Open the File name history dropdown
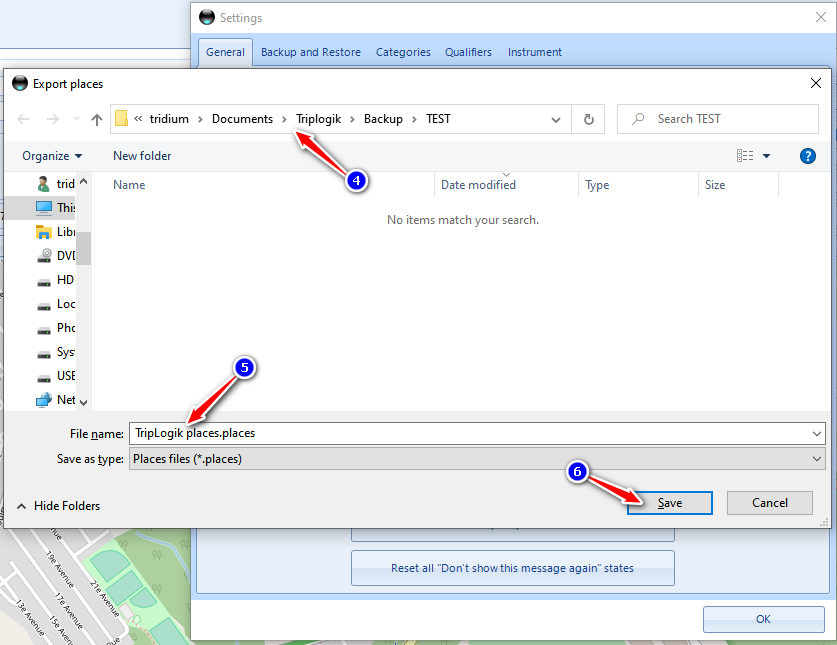The width and height of the screenshot is (837, 645). point(817,434)
